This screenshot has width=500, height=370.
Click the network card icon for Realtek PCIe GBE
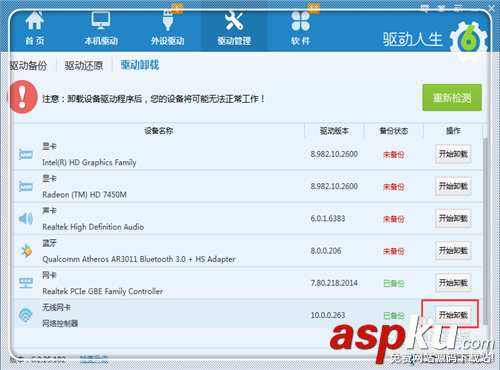pos(26,283)
